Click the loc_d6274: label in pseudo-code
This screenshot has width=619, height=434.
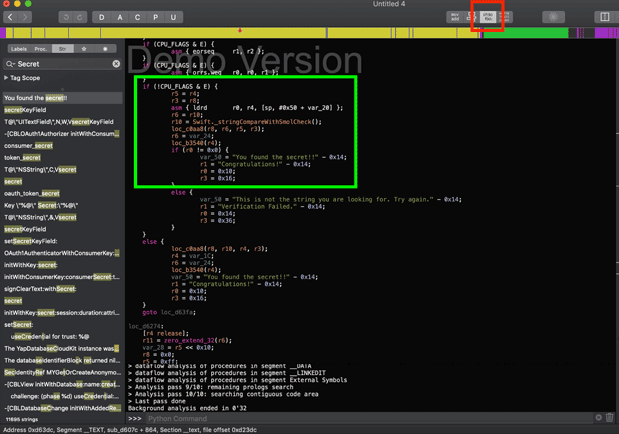[x=145, y=326]
